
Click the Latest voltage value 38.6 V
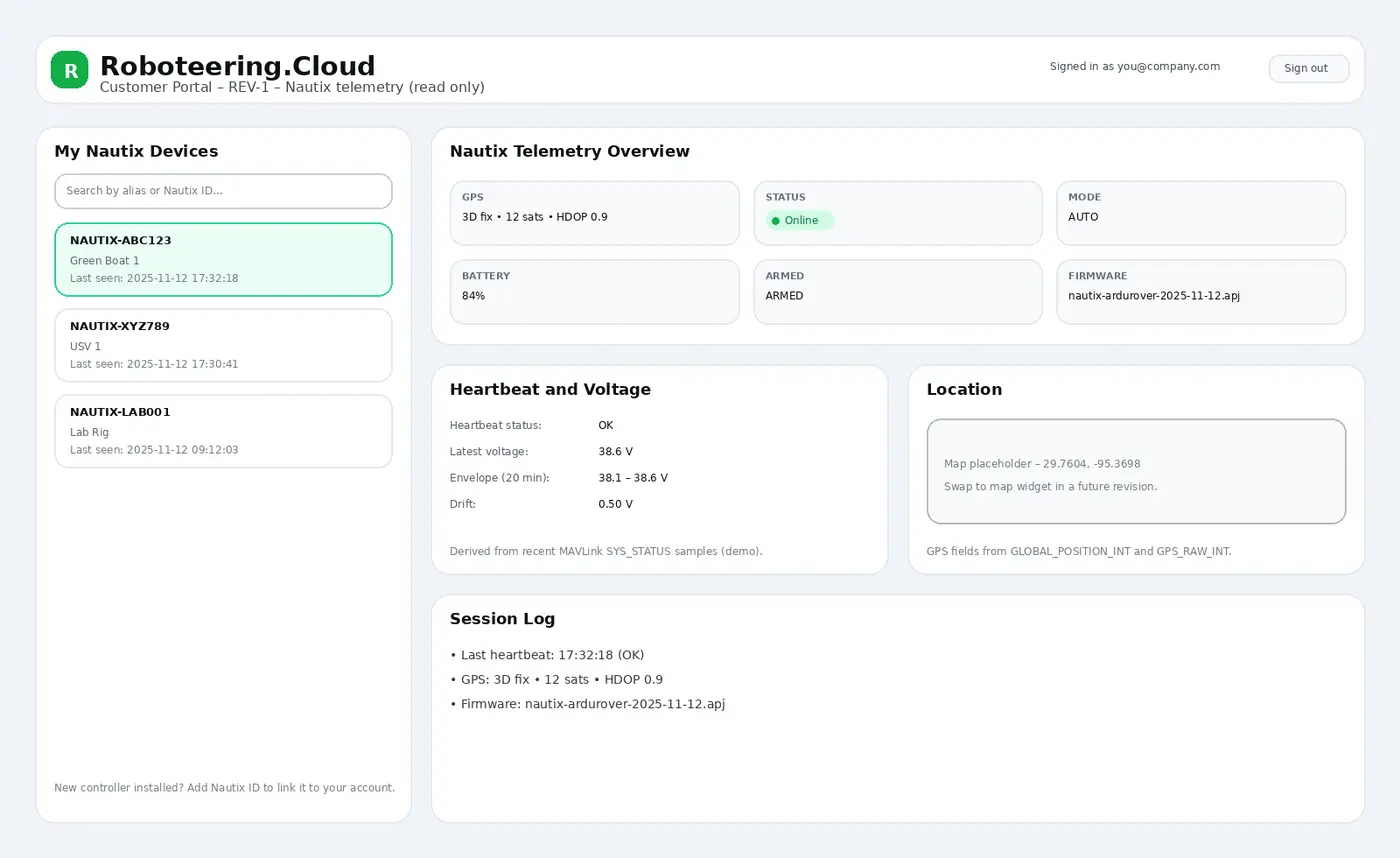[615, 452]
